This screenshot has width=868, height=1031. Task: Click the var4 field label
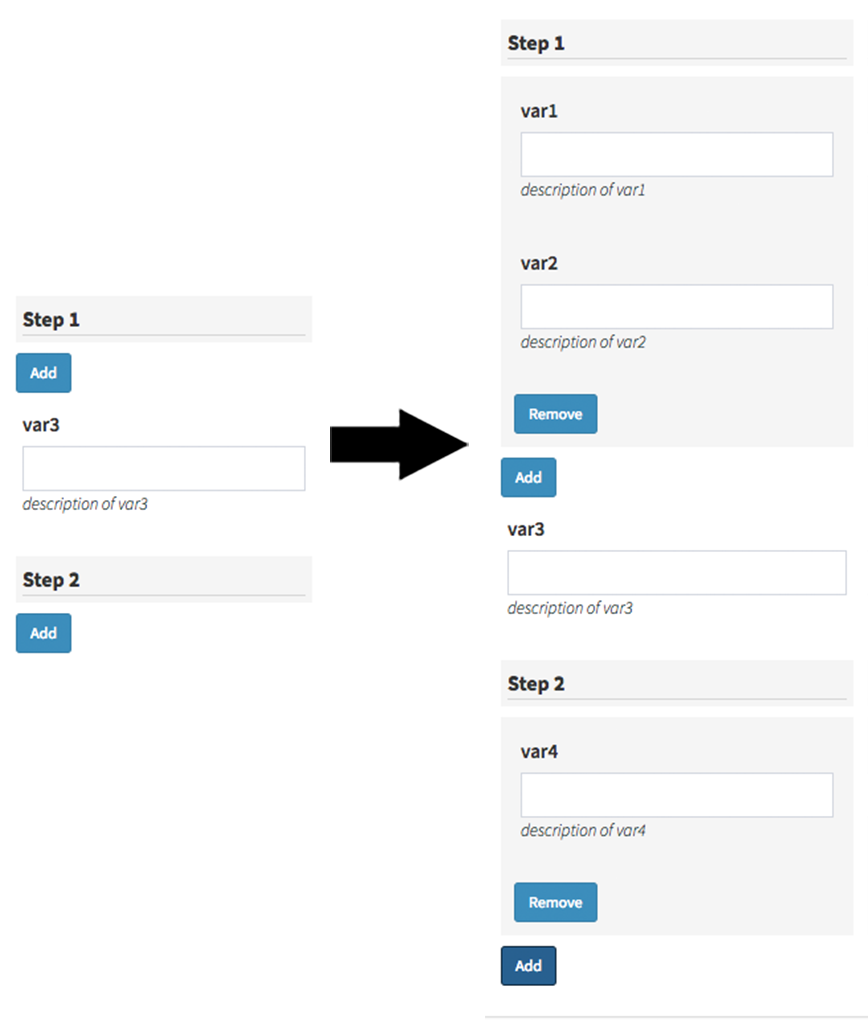click(x=539, y=752)
